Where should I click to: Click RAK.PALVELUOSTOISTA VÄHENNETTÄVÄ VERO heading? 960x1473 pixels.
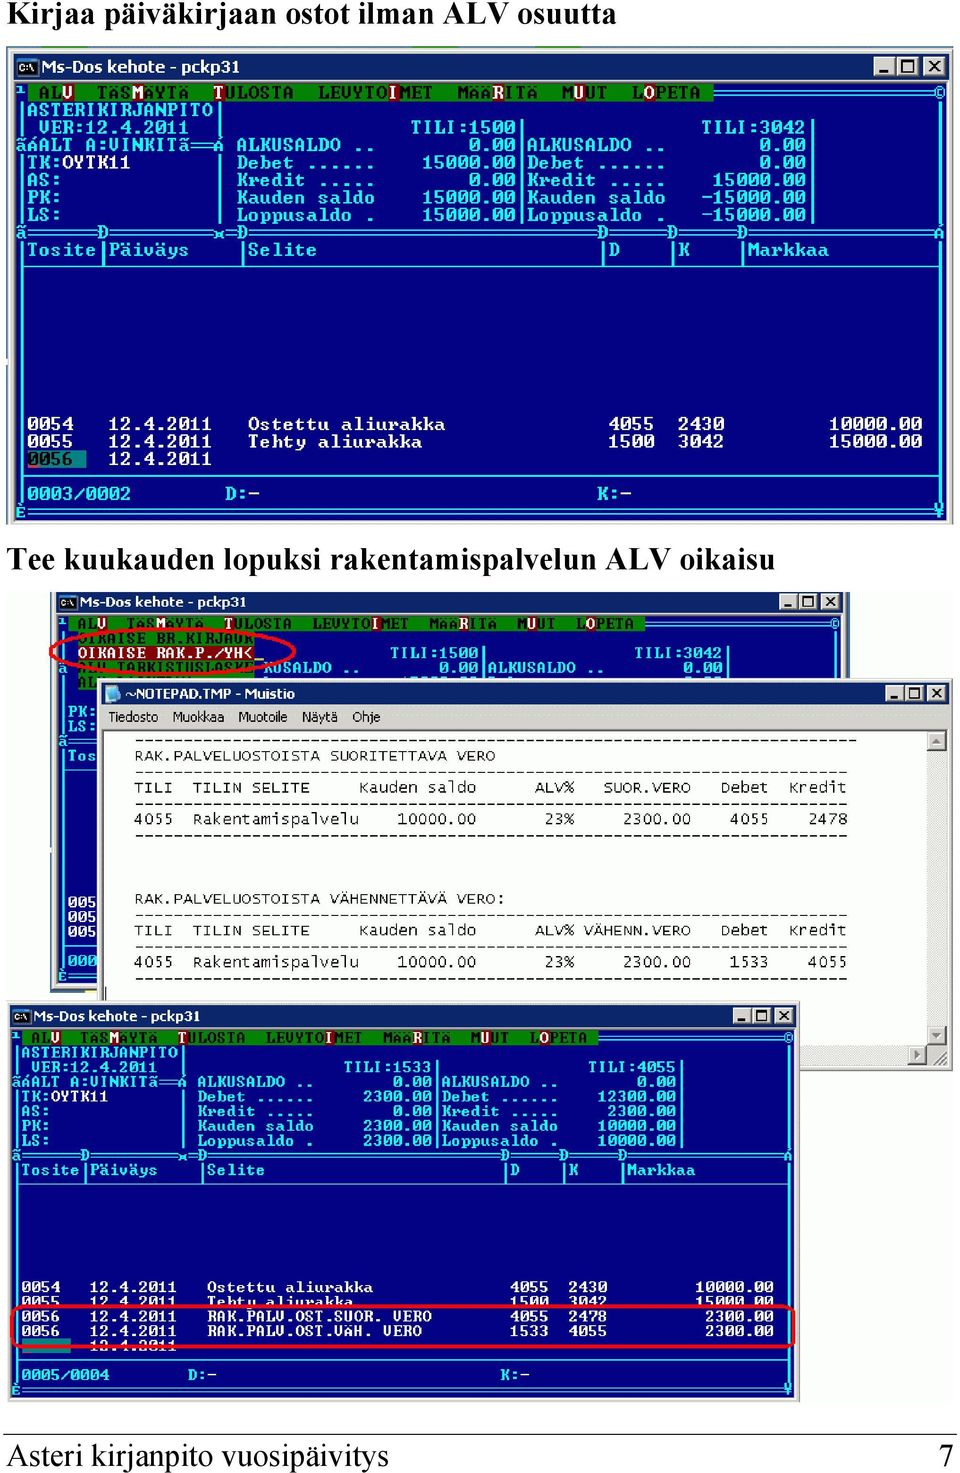[x=319, y=898]
